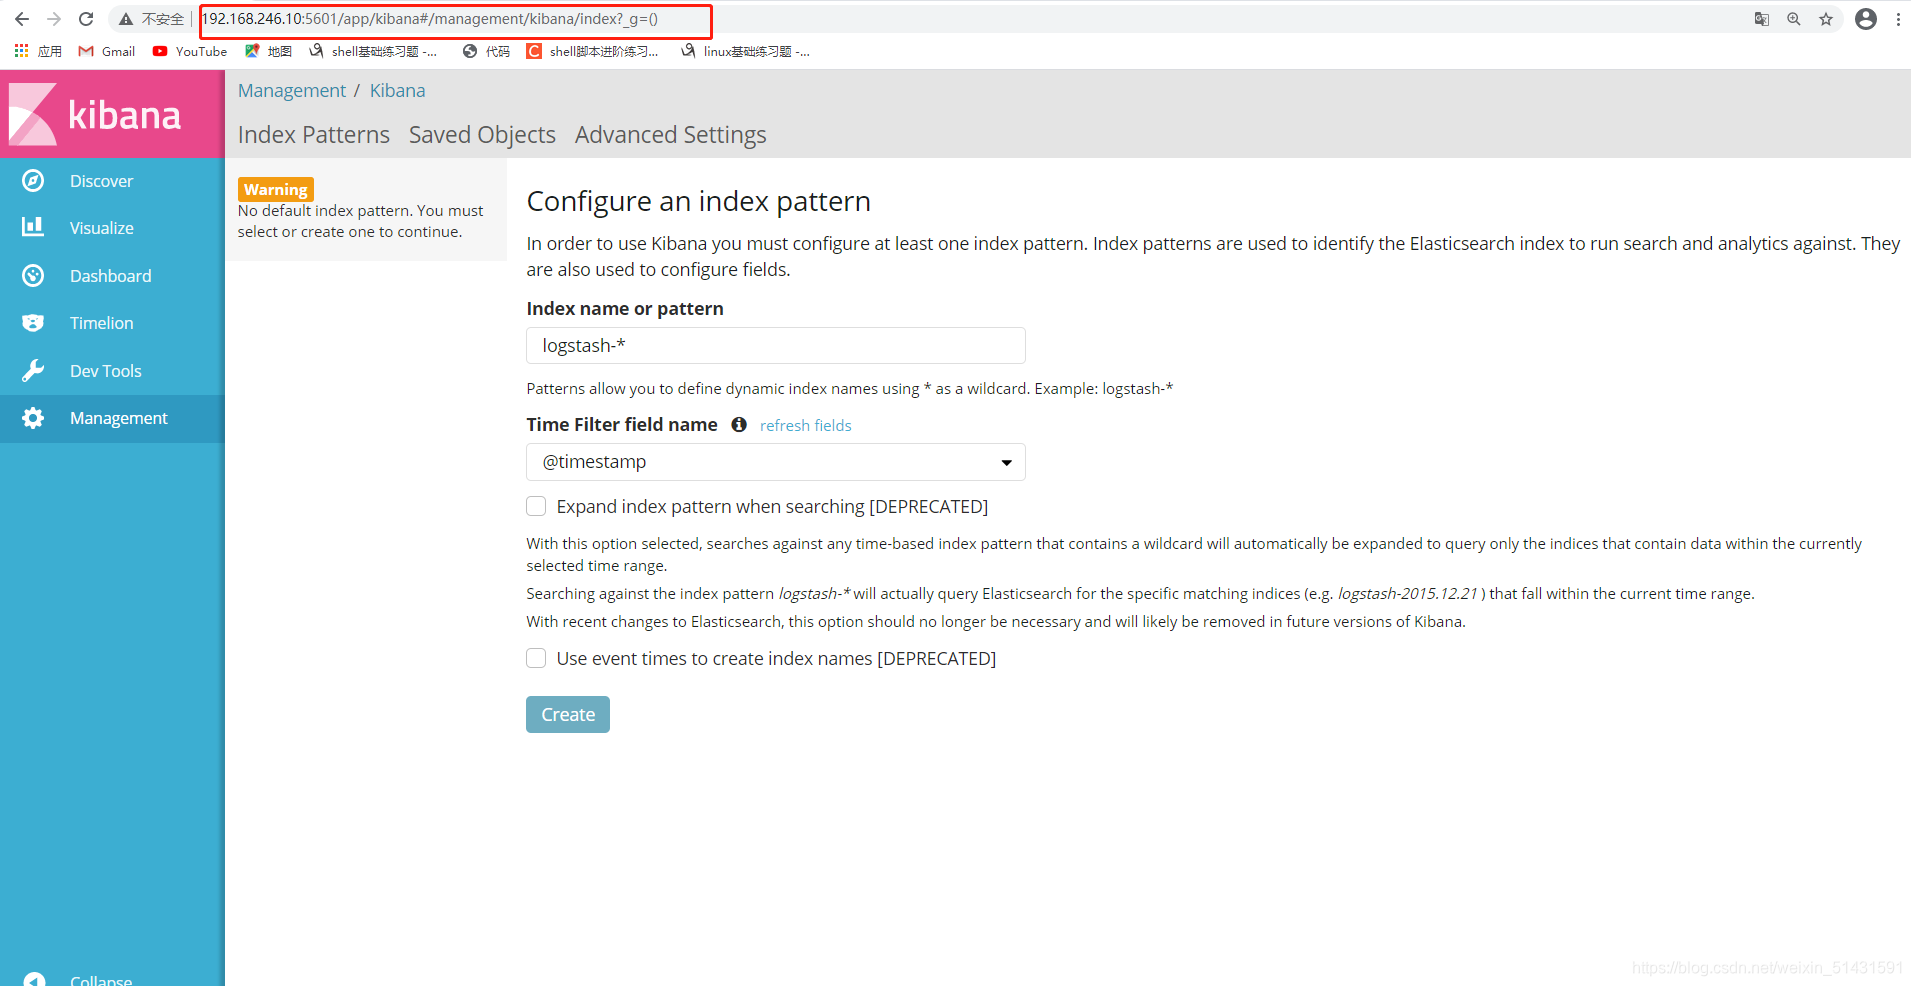This screenshot has width=1911, height=986.
Task: Enable Use event times to create index names
Action: click(x=536, y=659)
